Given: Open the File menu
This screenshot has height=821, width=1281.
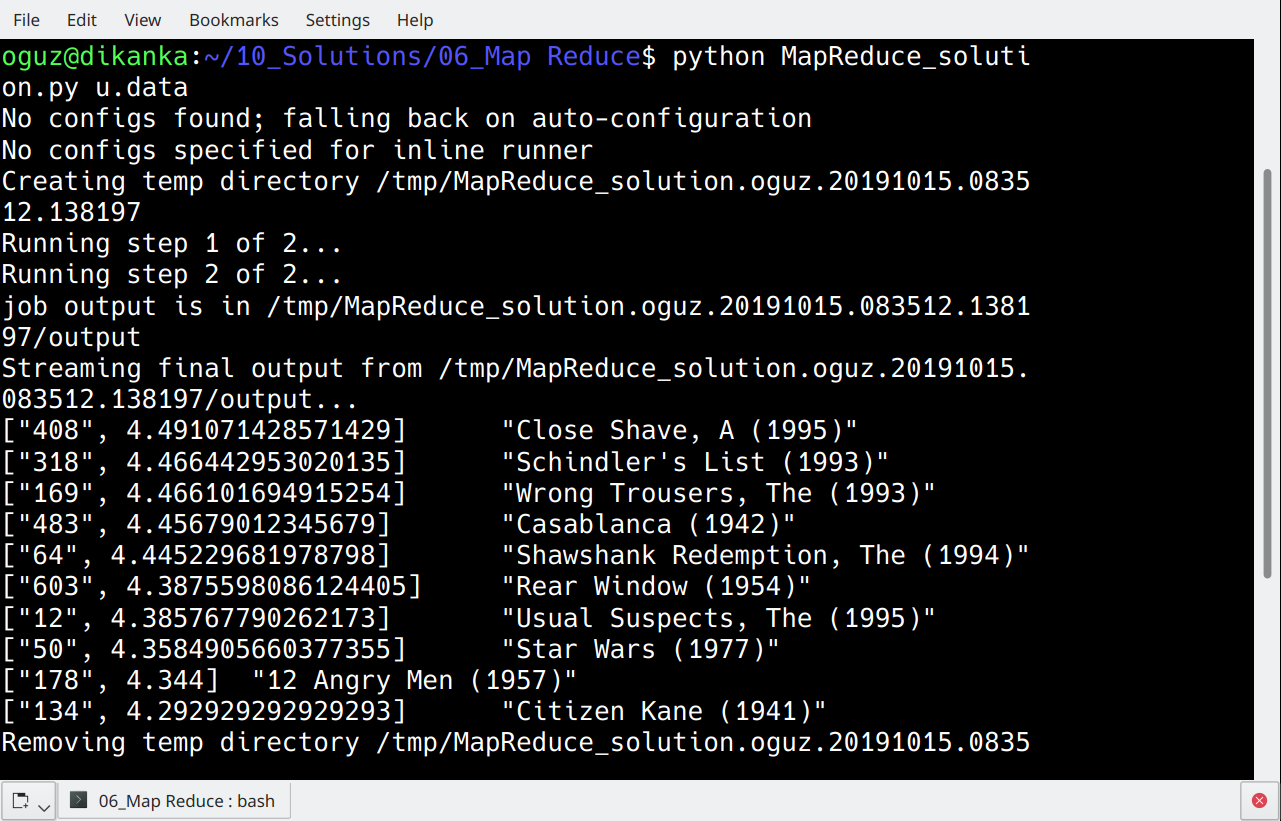Looking at the screenshot, I should point(27,20).
